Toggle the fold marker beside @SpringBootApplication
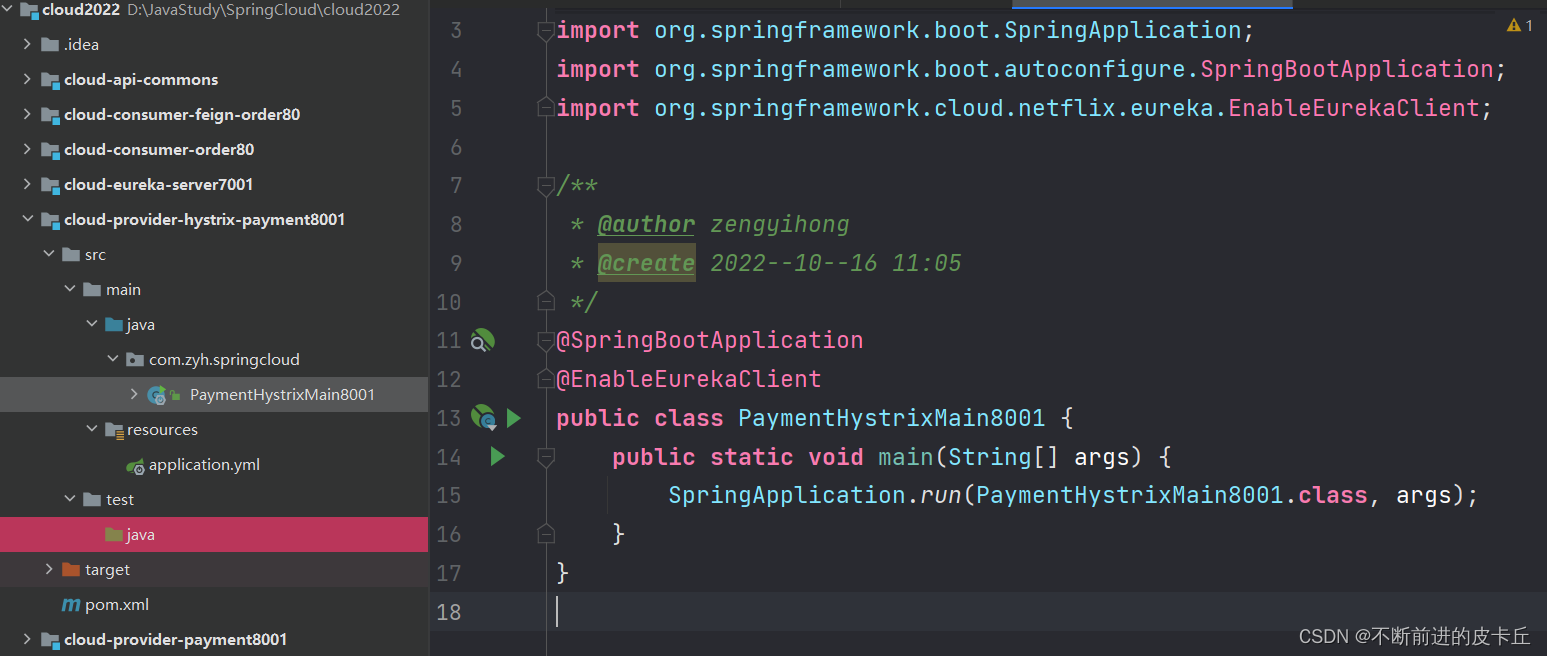 coord(546,340)
